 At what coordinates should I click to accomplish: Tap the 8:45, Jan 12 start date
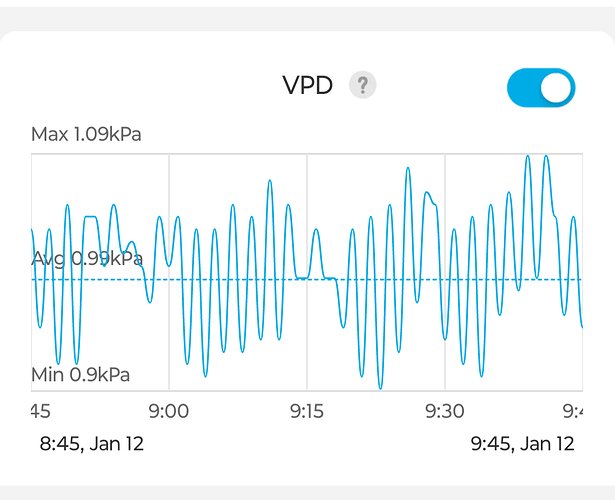coord(91,443)
